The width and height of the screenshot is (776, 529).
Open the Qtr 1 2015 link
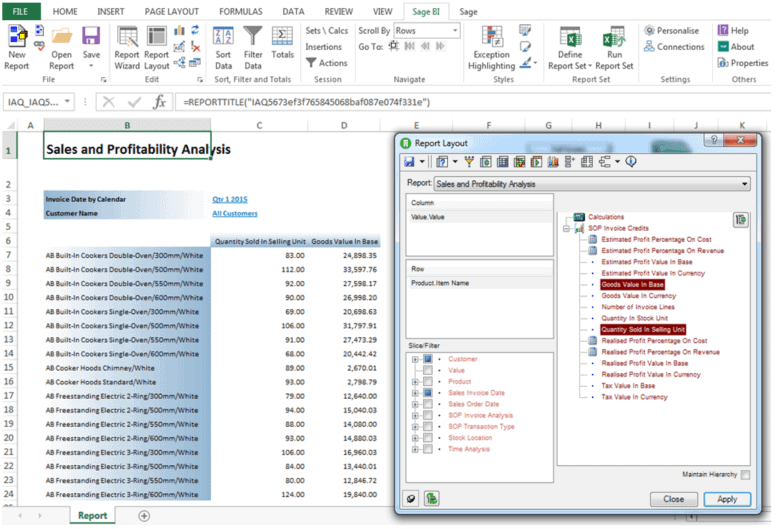(x=230, y=199)
